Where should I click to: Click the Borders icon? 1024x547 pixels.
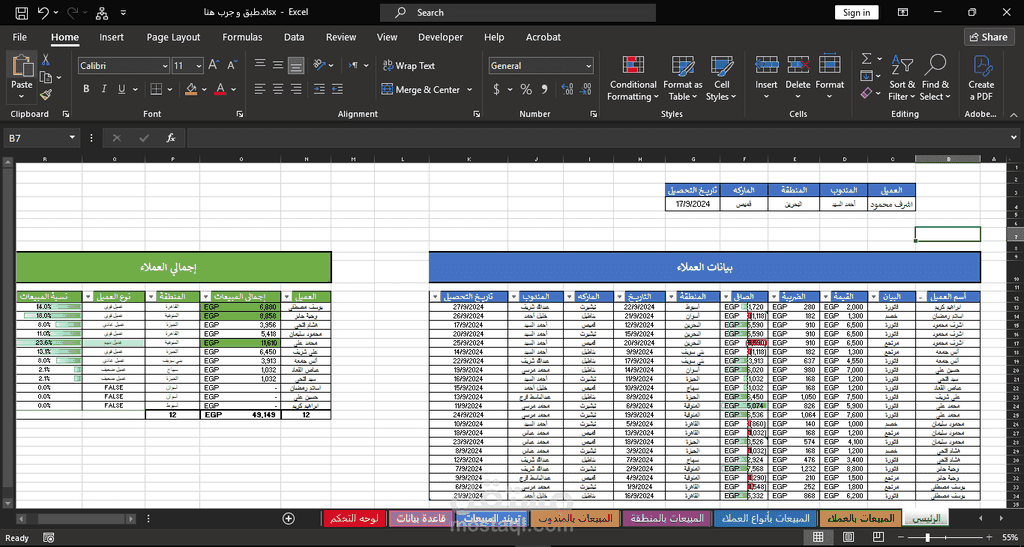(x=156, y=89)
